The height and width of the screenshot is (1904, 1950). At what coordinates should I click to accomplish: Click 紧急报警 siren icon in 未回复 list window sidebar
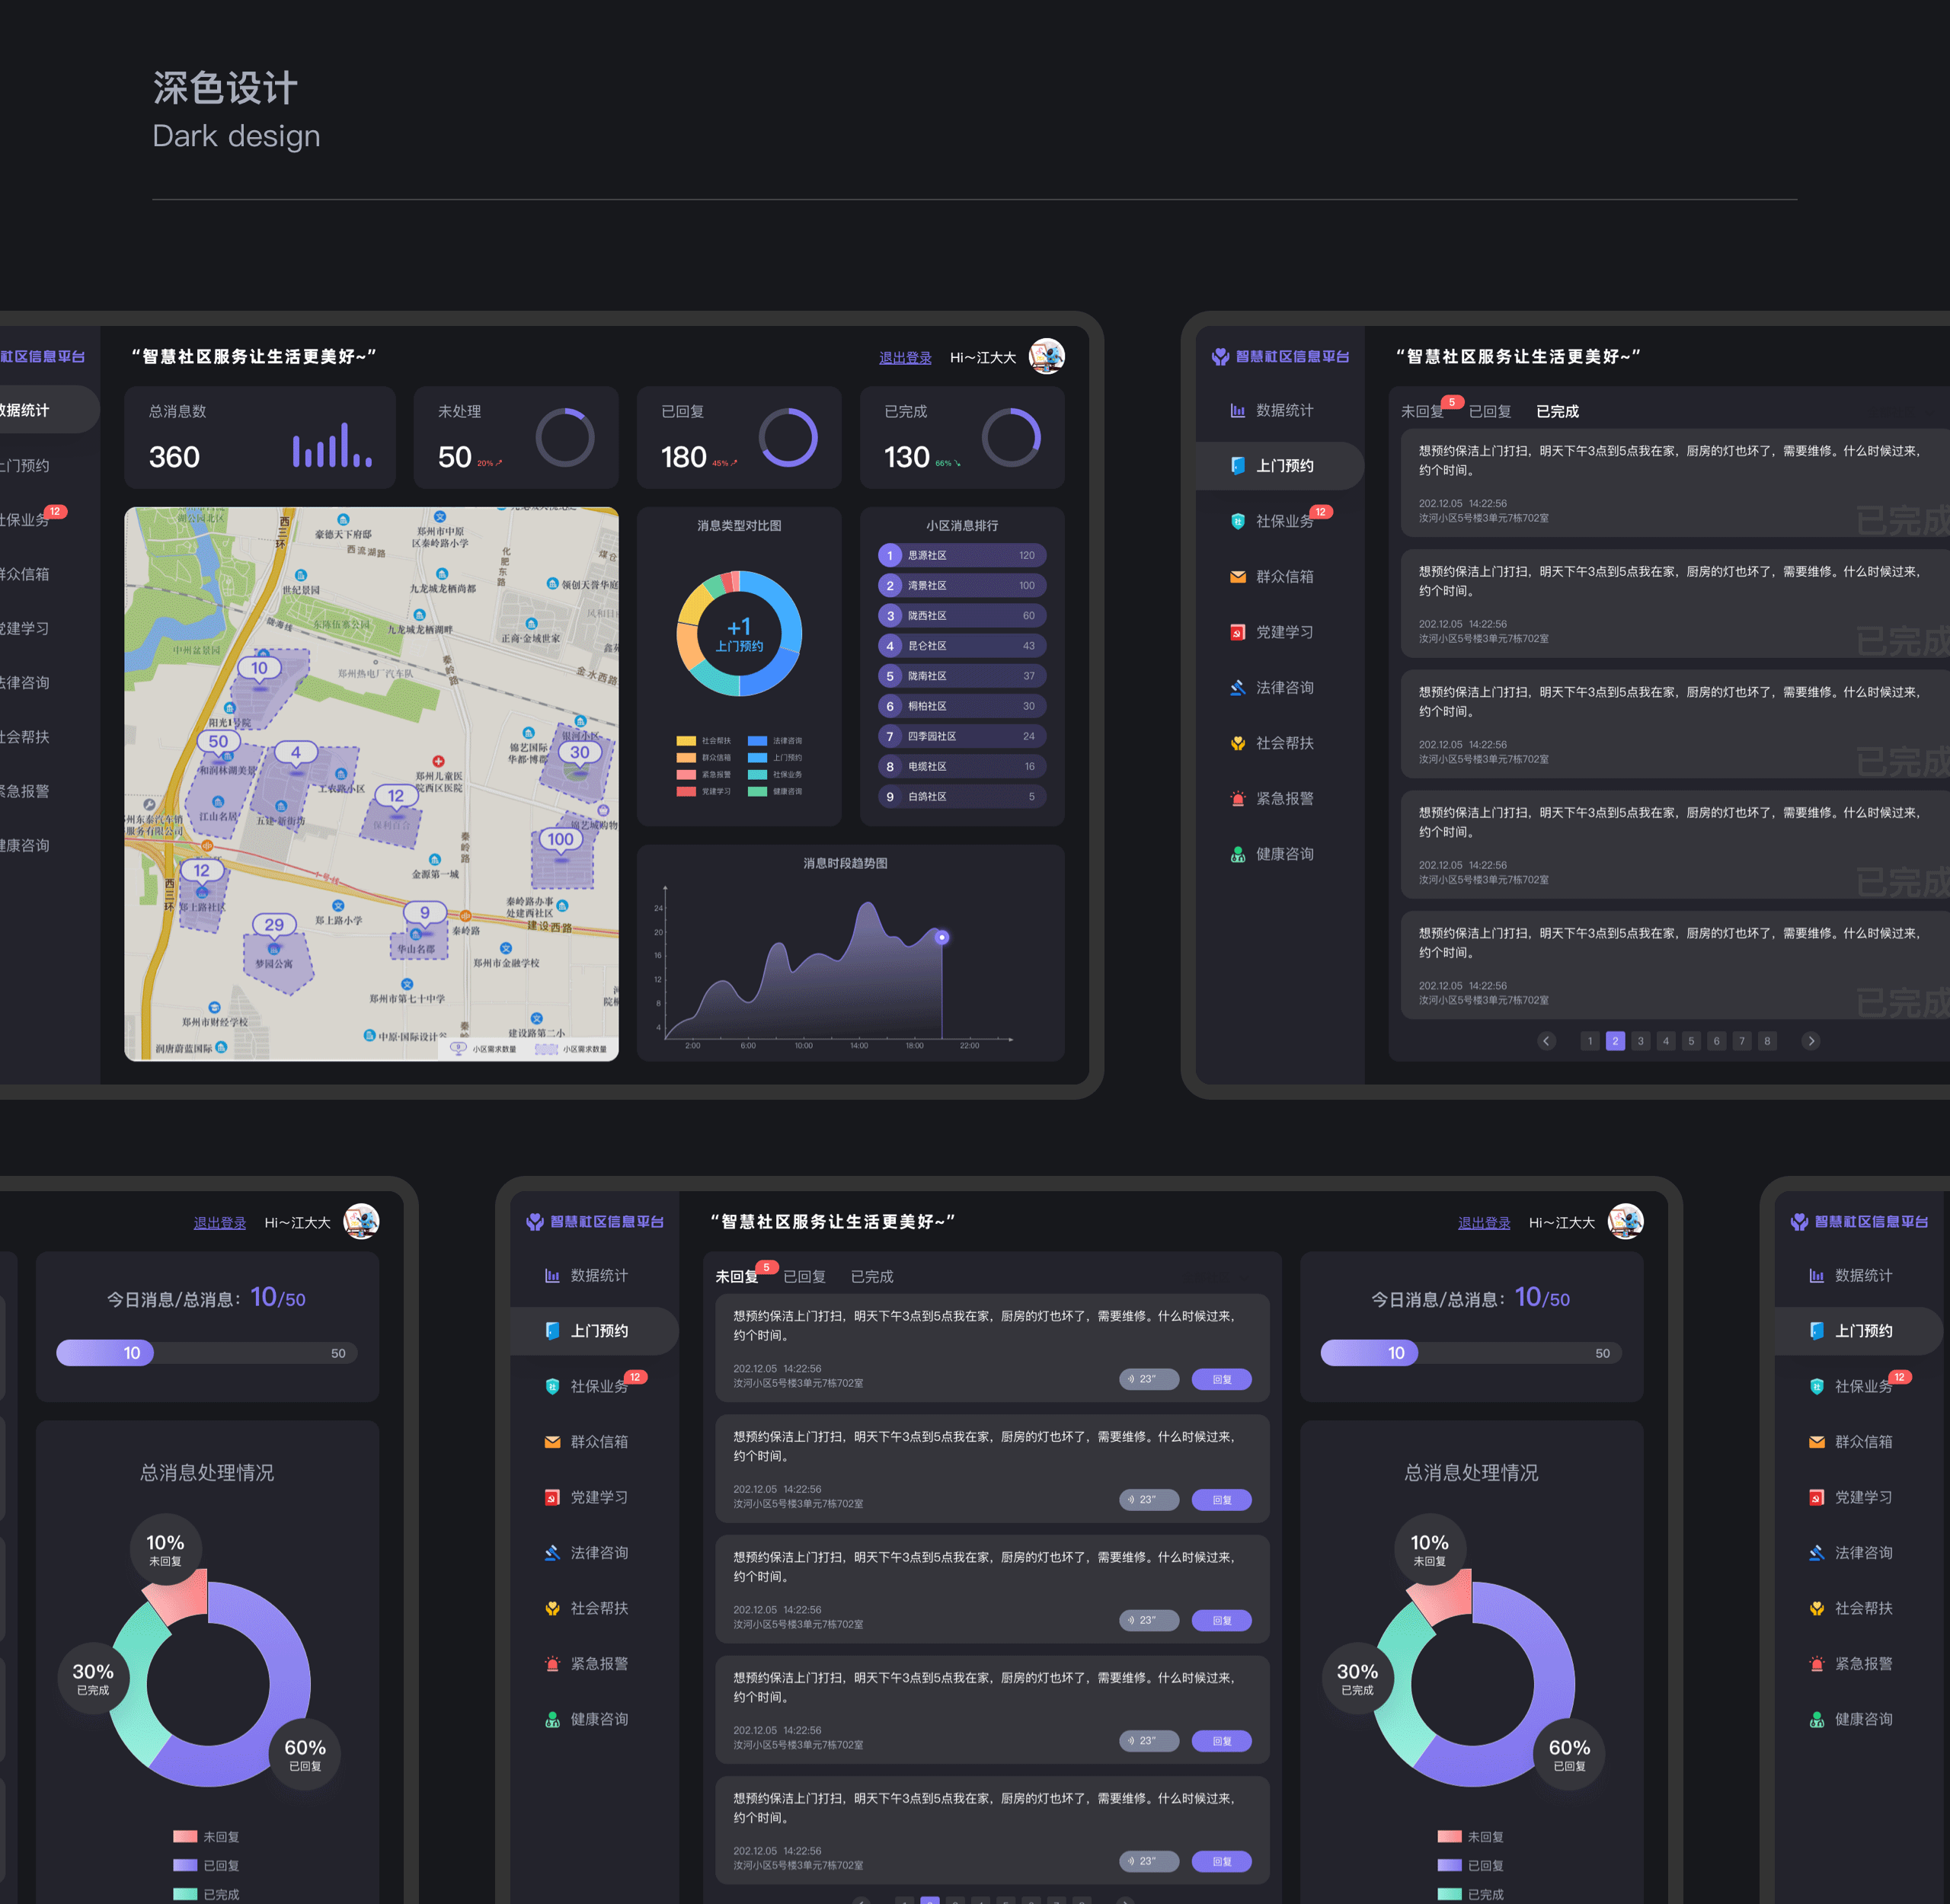[x=552, y=1664]
